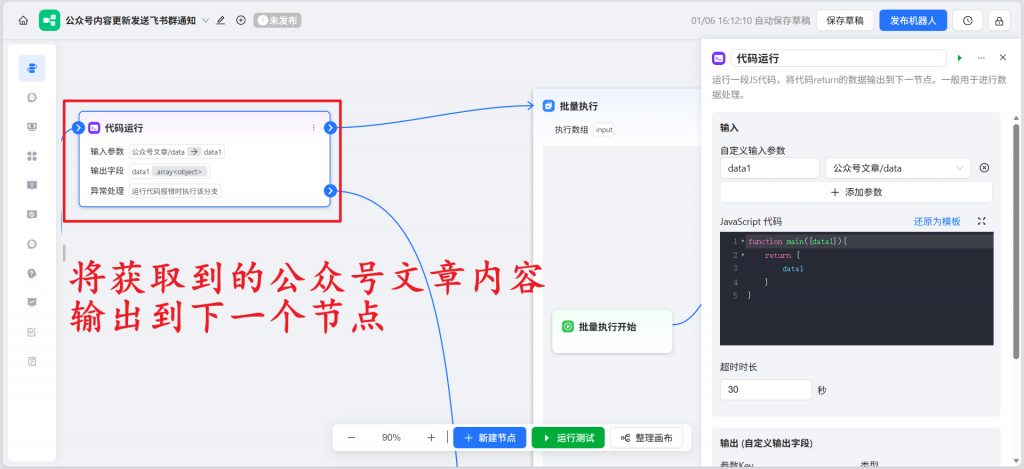Screen dimensions: 1024x469
Task: Click 整理画布 button
Action: coord(647,438)
